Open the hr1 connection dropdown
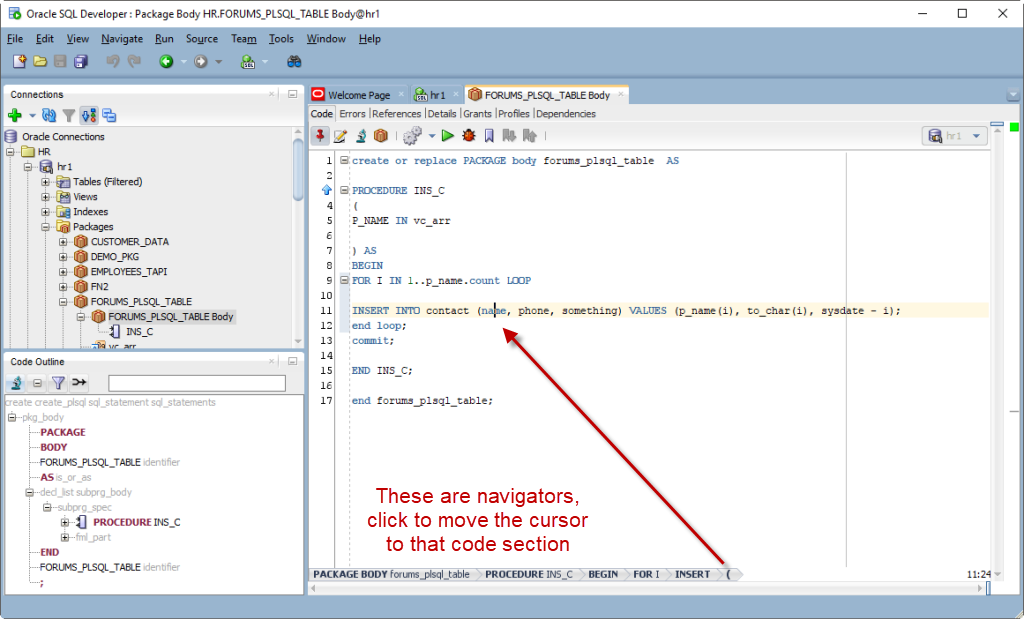 [x=955, y=136]
